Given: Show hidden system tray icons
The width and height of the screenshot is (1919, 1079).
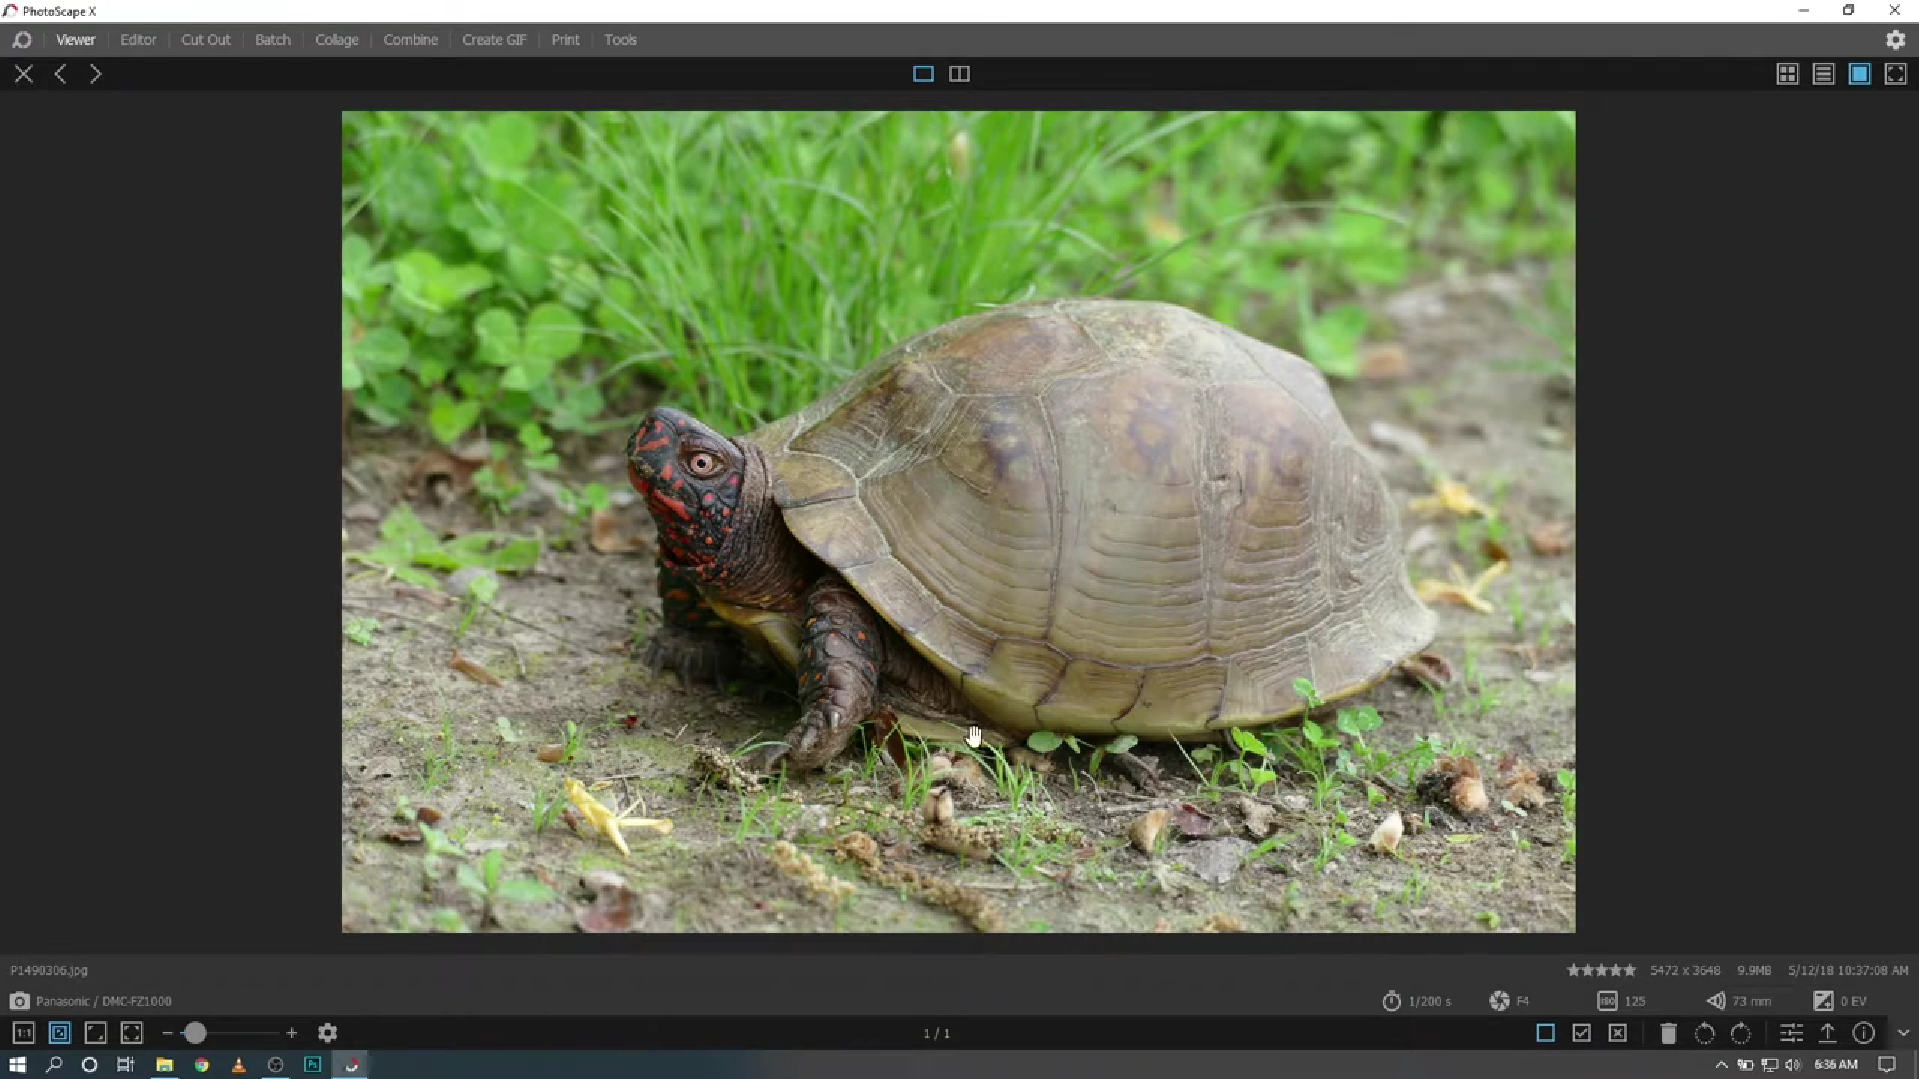Looking at the screenshot, I should 1721,1065.
